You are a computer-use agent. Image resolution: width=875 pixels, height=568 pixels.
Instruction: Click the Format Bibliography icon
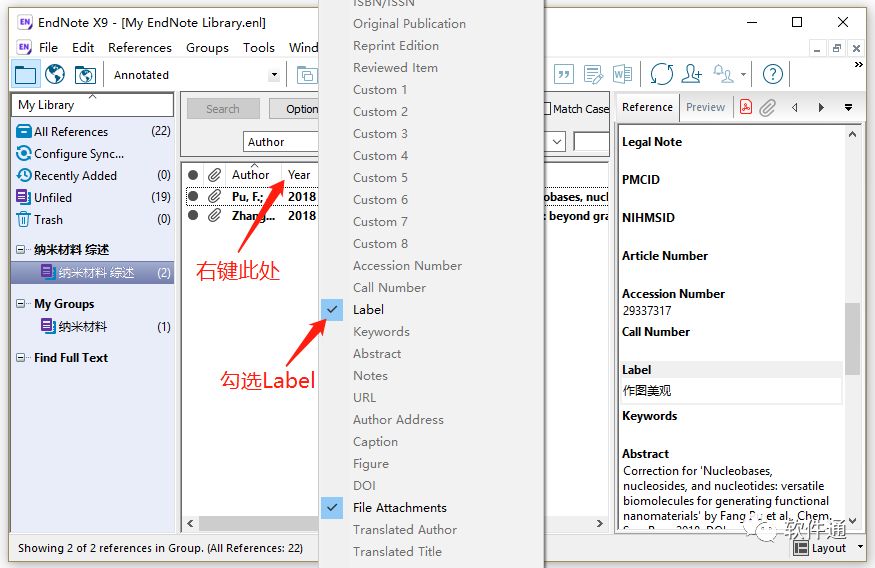coord(593,74)
